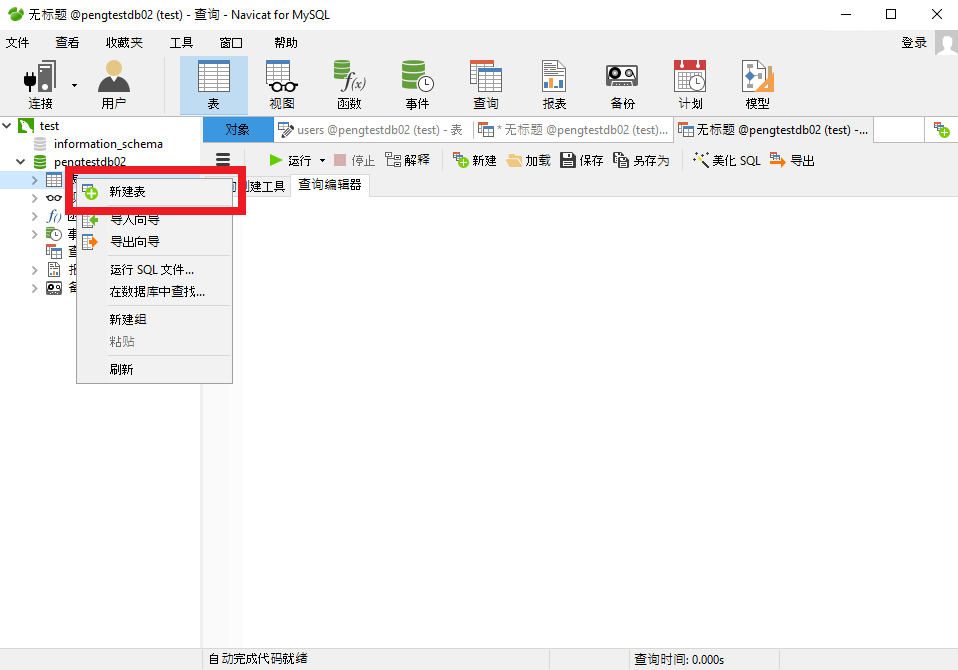
Task: Switch to the unsaved * 无标题 query tab
Action: click(574, 129)
